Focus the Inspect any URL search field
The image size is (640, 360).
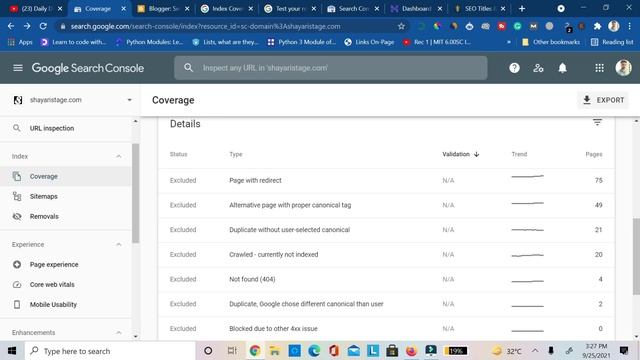[331, 68]
